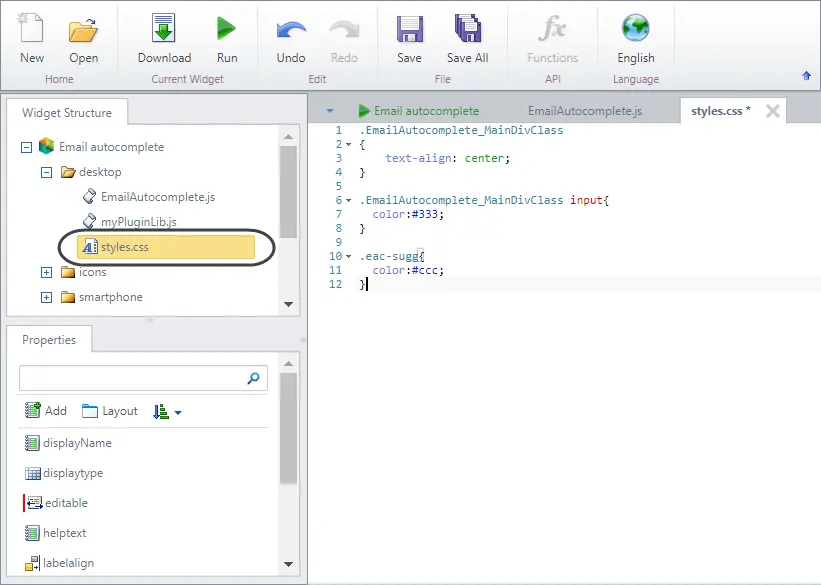
Task: Switch to the EmailAutocomplete.js editor tab
Action: point(585,111)
